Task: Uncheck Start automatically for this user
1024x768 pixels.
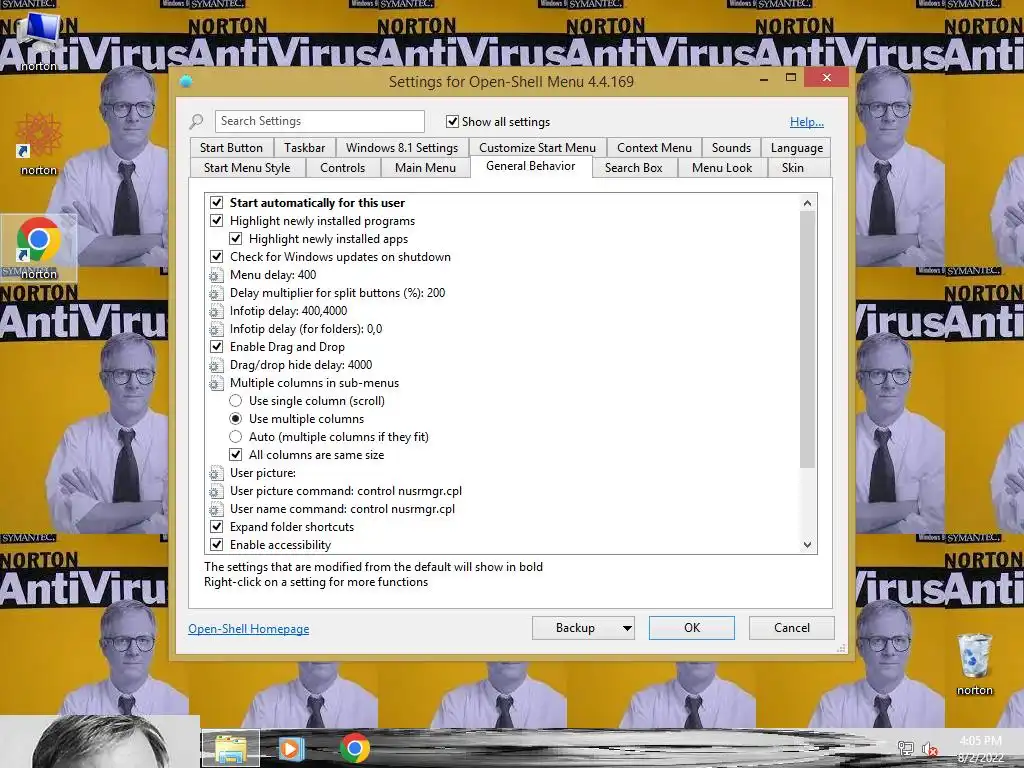Action: 217,203
